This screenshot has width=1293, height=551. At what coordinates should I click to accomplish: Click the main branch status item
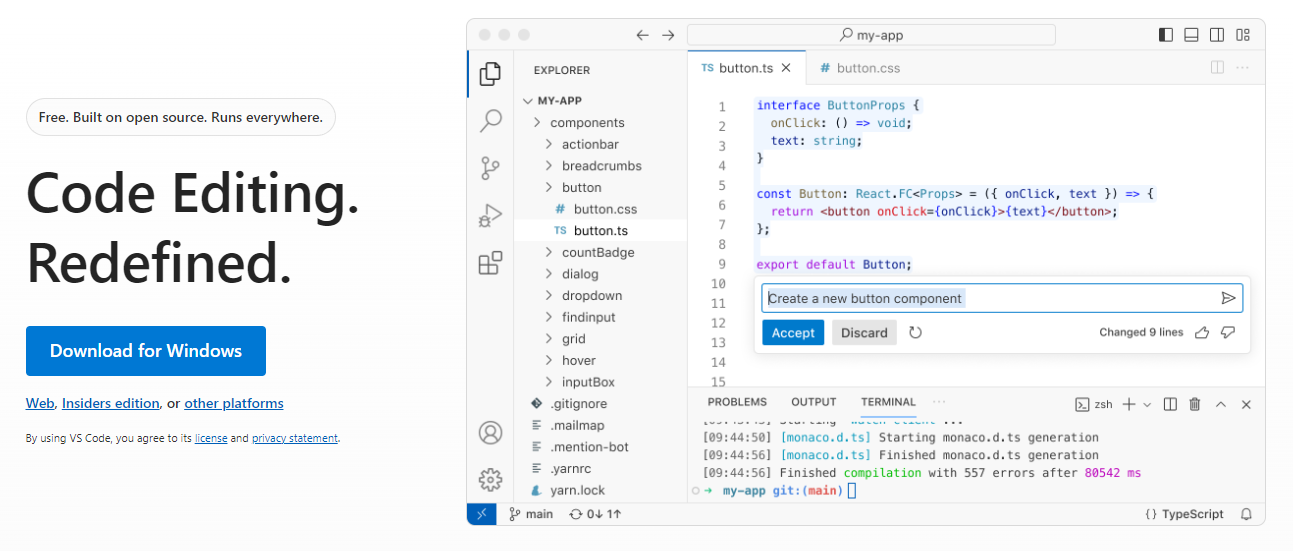[531, 514]
